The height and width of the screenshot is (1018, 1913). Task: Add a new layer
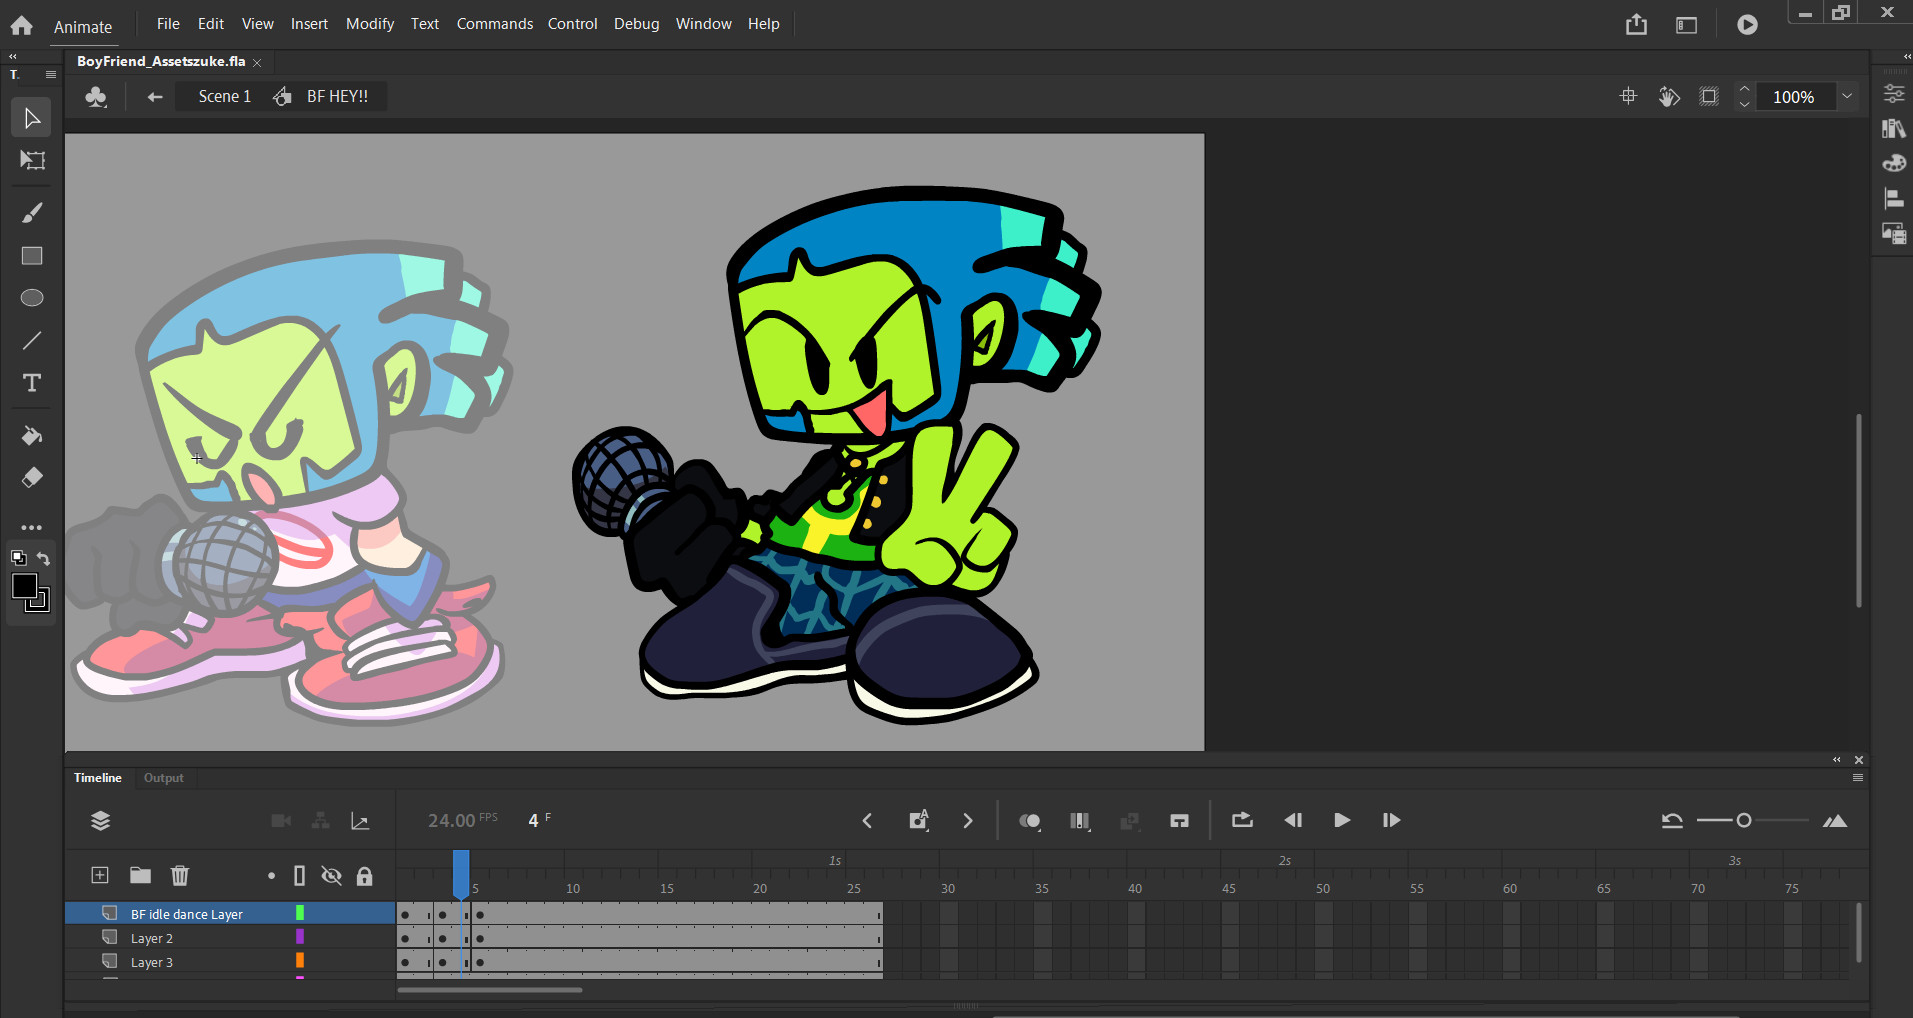[100, 875]
